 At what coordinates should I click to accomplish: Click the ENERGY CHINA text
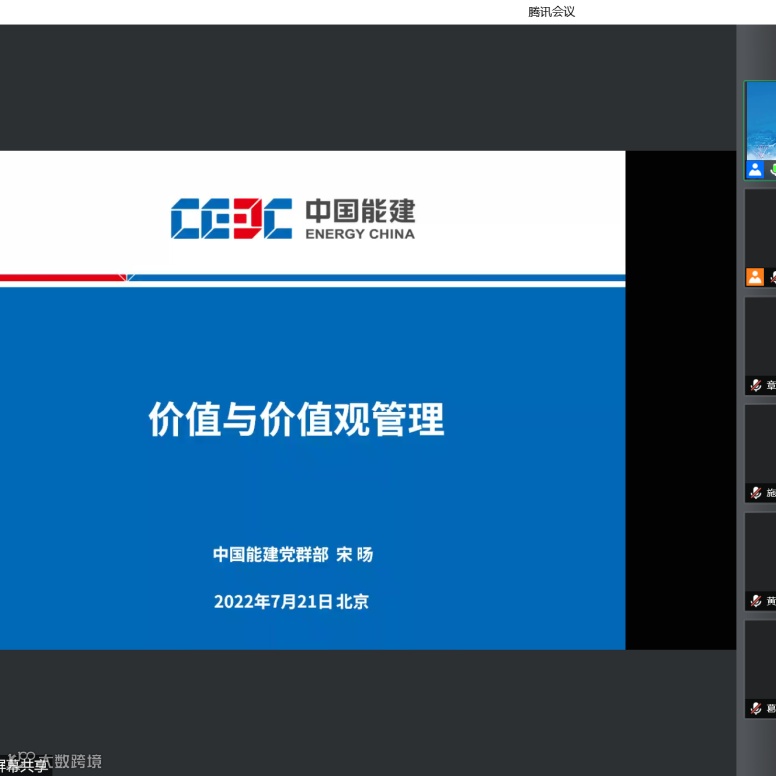tap(360, 234)
